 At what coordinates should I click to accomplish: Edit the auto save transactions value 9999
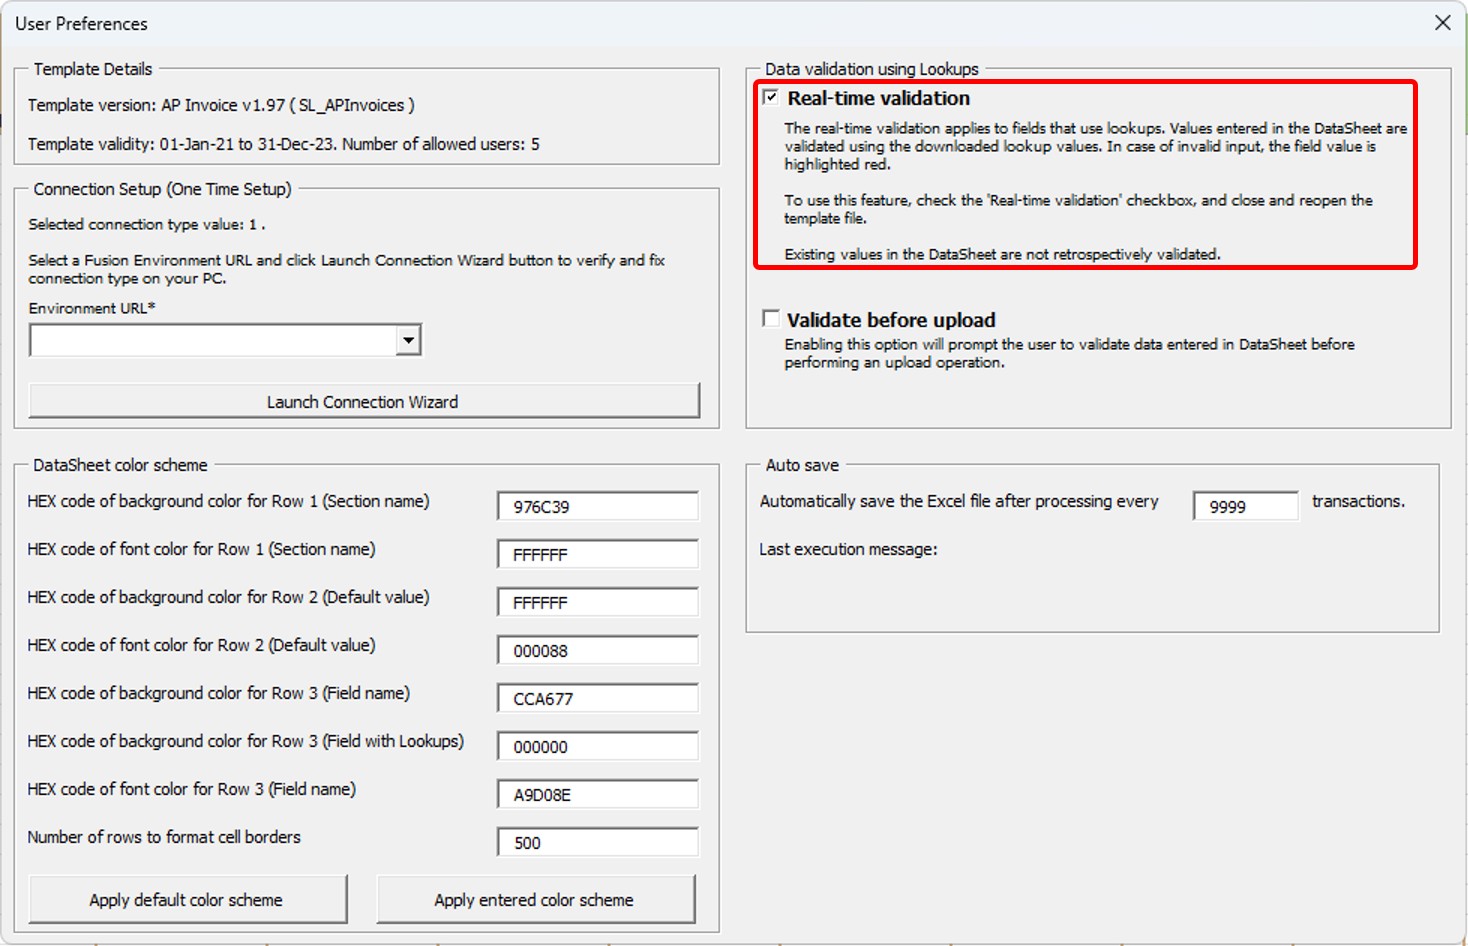tap(1244, 506)
